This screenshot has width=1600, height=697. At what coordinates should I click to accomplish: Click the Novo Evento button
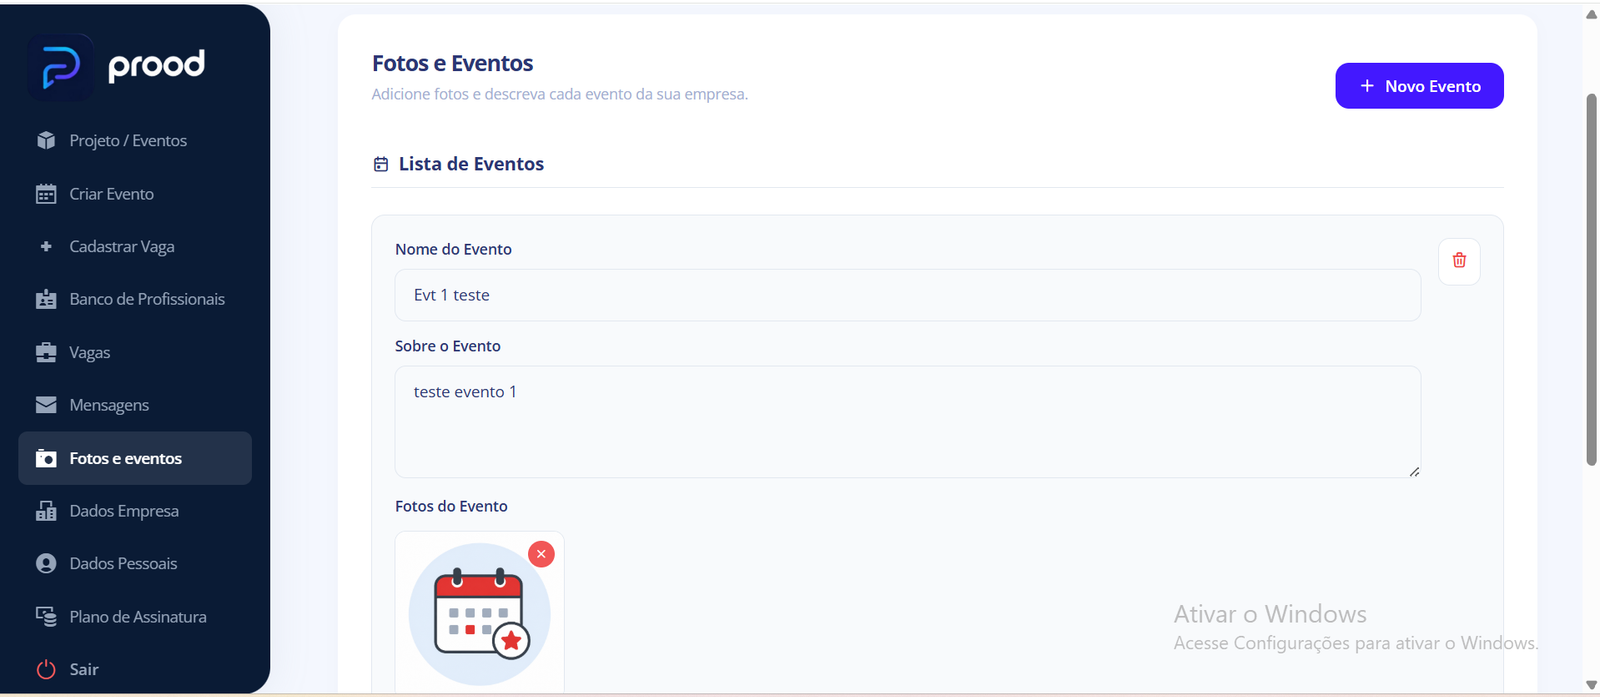1419,86
